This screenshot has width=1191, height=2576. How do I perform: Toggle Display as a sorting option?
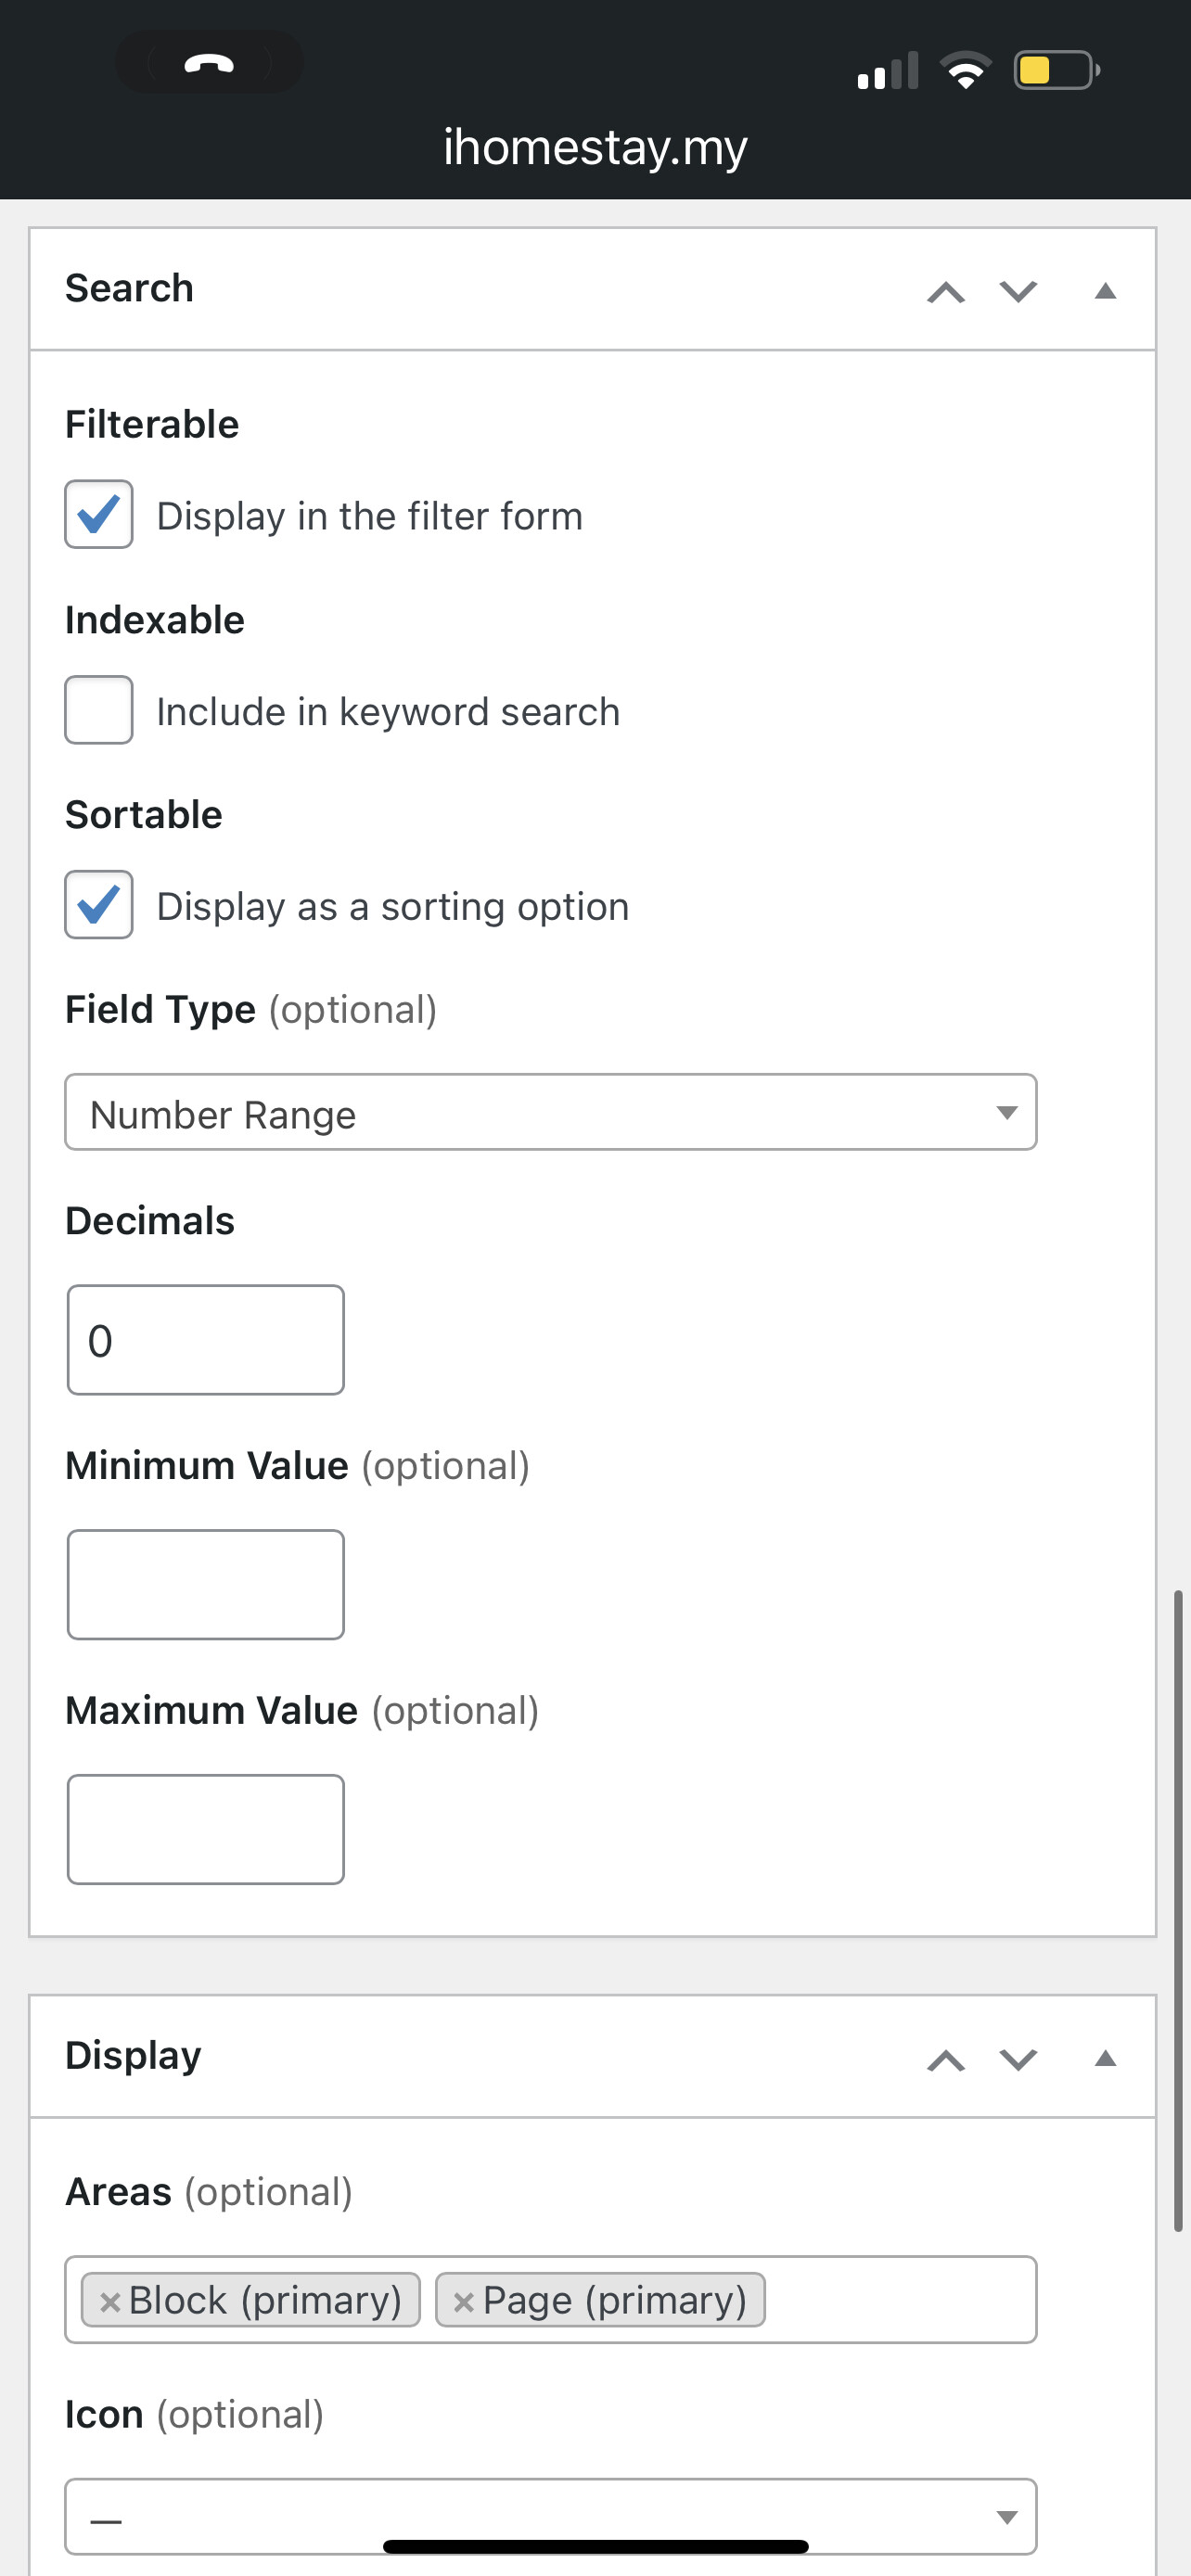99,905
